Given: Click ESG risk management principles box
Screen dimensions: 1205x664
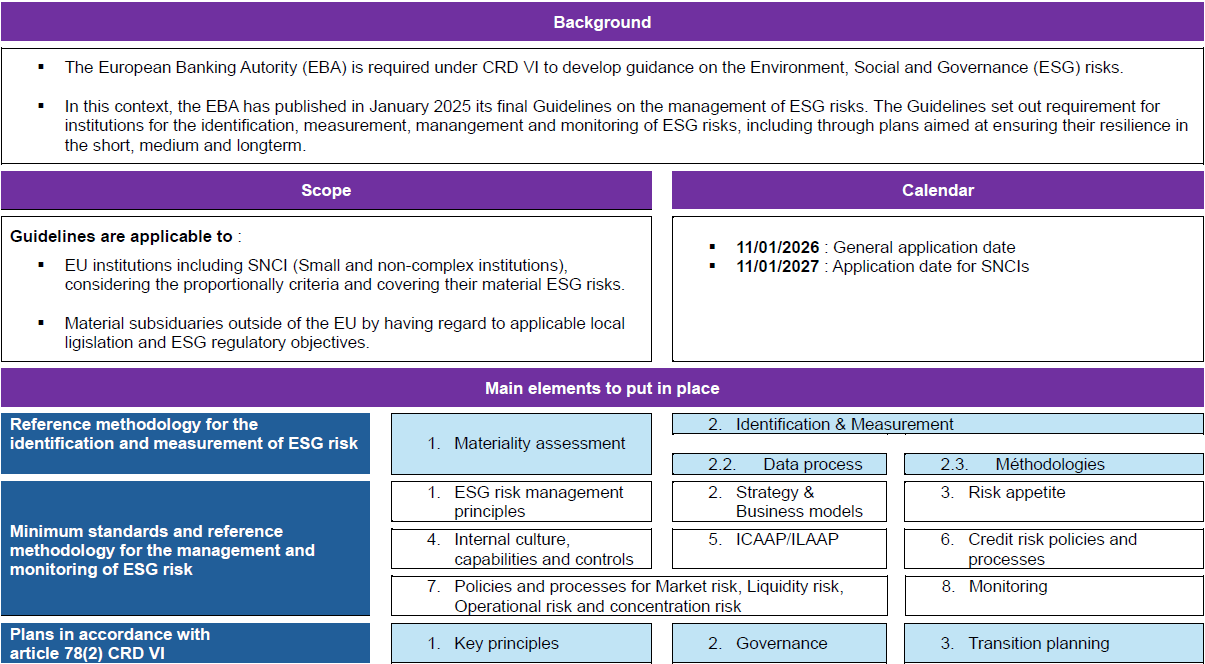Looking at the screenshot, I should point(521,501).
